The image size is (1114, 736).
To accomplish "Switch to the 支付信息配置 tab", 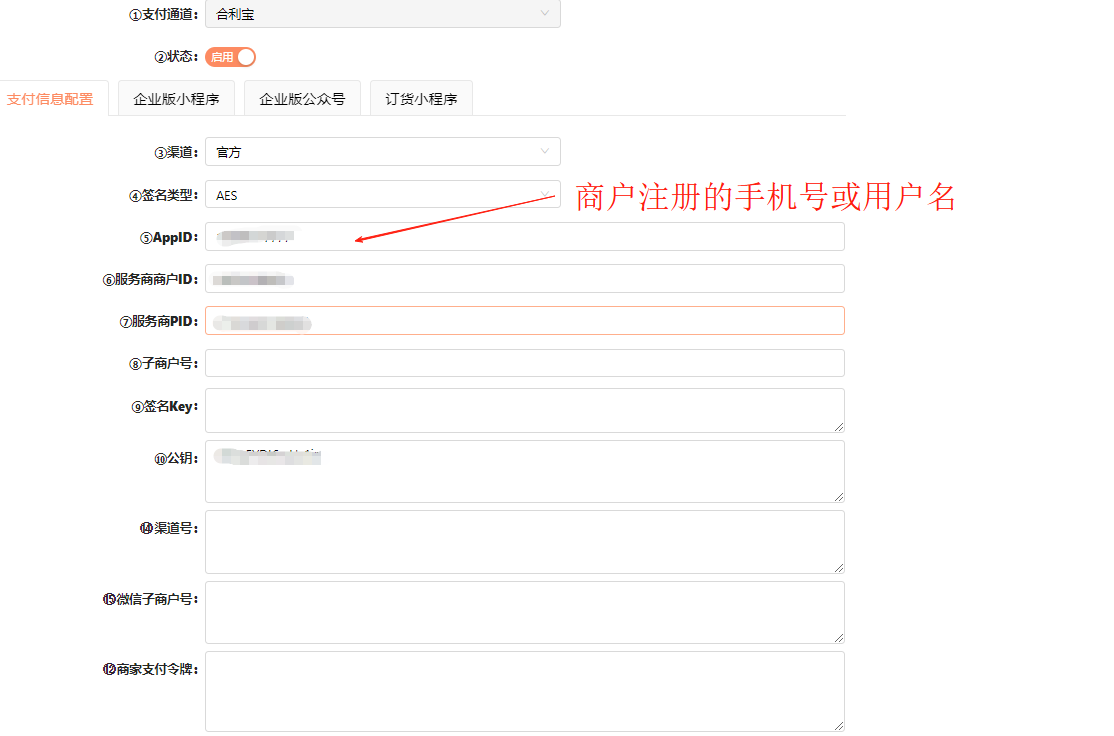I will click(x=50, y=99).
